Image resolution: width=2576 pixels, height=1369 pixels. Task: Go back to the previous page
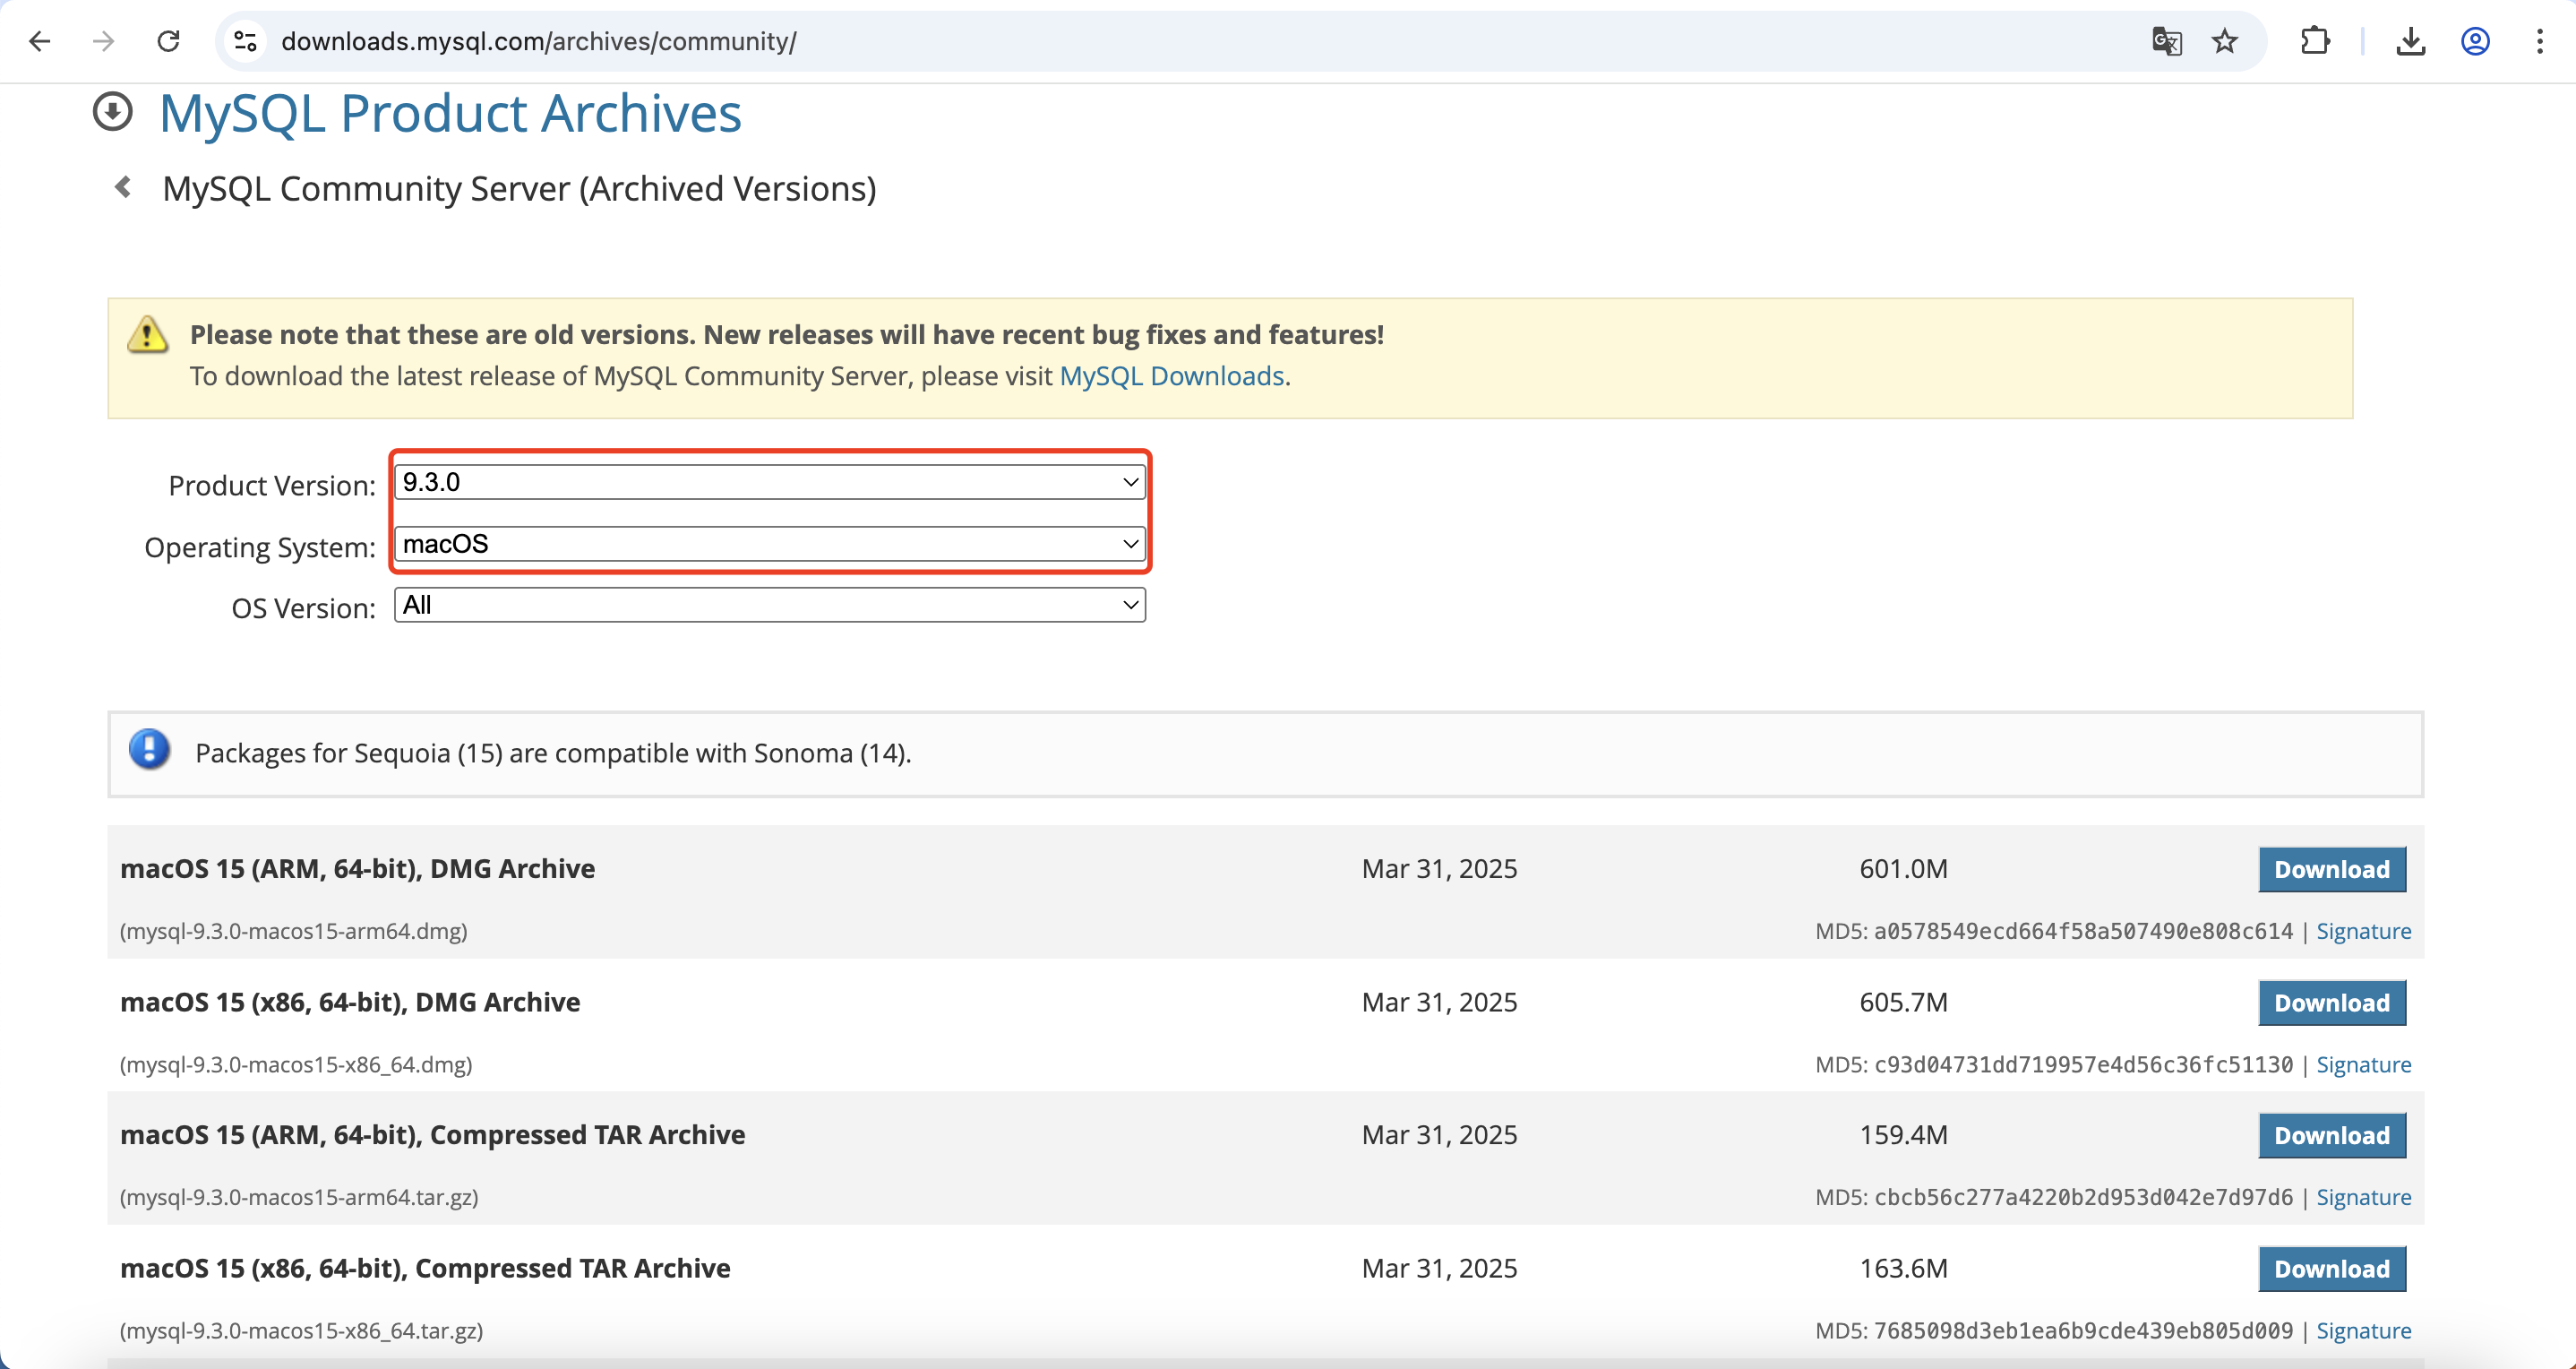click(x=40, y=41)
